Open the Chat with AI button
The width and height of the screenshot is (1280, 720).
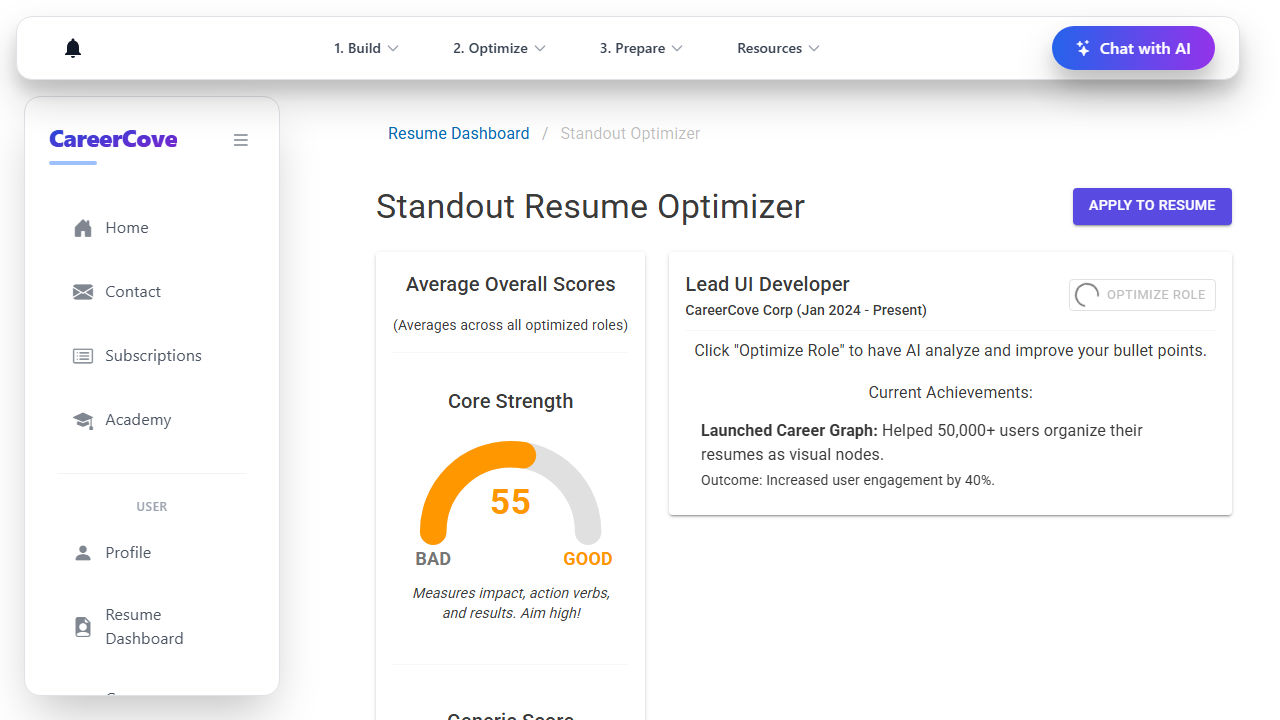click(1133, 48)
